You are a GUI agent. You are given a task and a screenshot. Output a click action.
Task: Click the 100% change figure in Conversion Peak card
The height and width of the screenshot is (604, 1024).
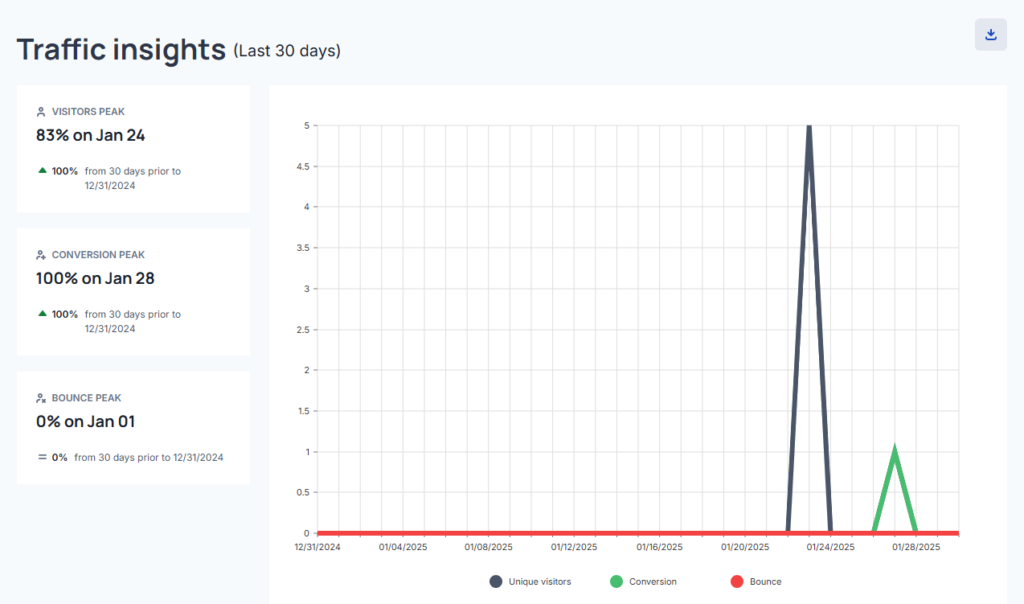click(65, 314)
